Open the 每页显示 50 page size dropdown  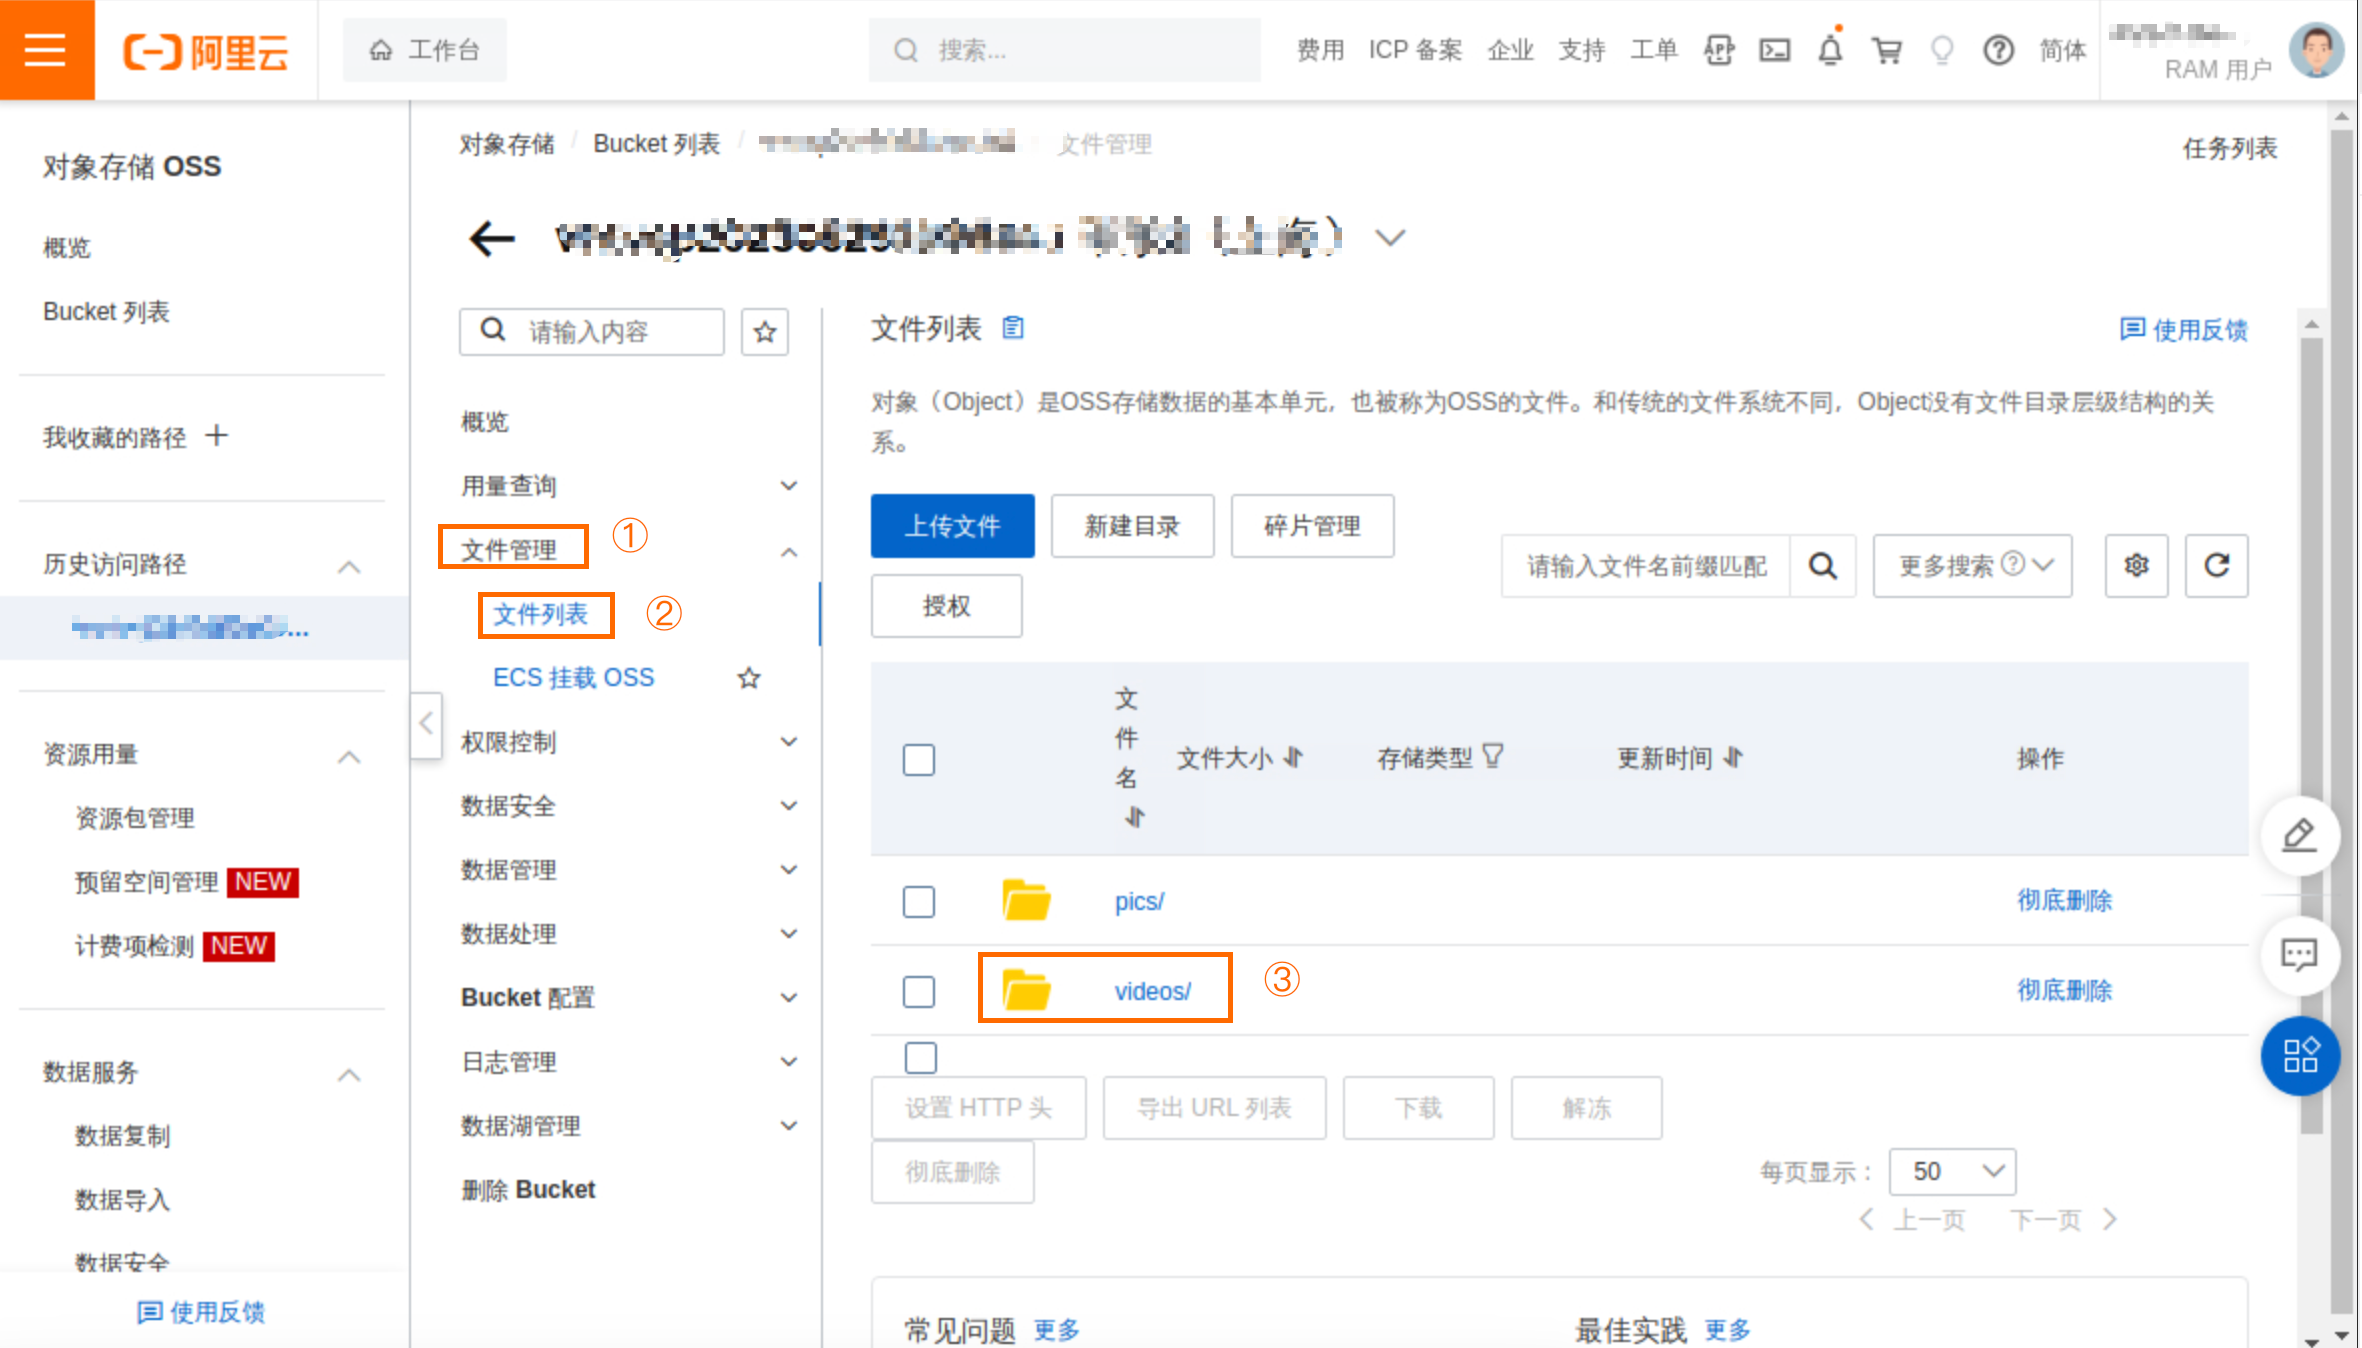tap(1952, 1171)
